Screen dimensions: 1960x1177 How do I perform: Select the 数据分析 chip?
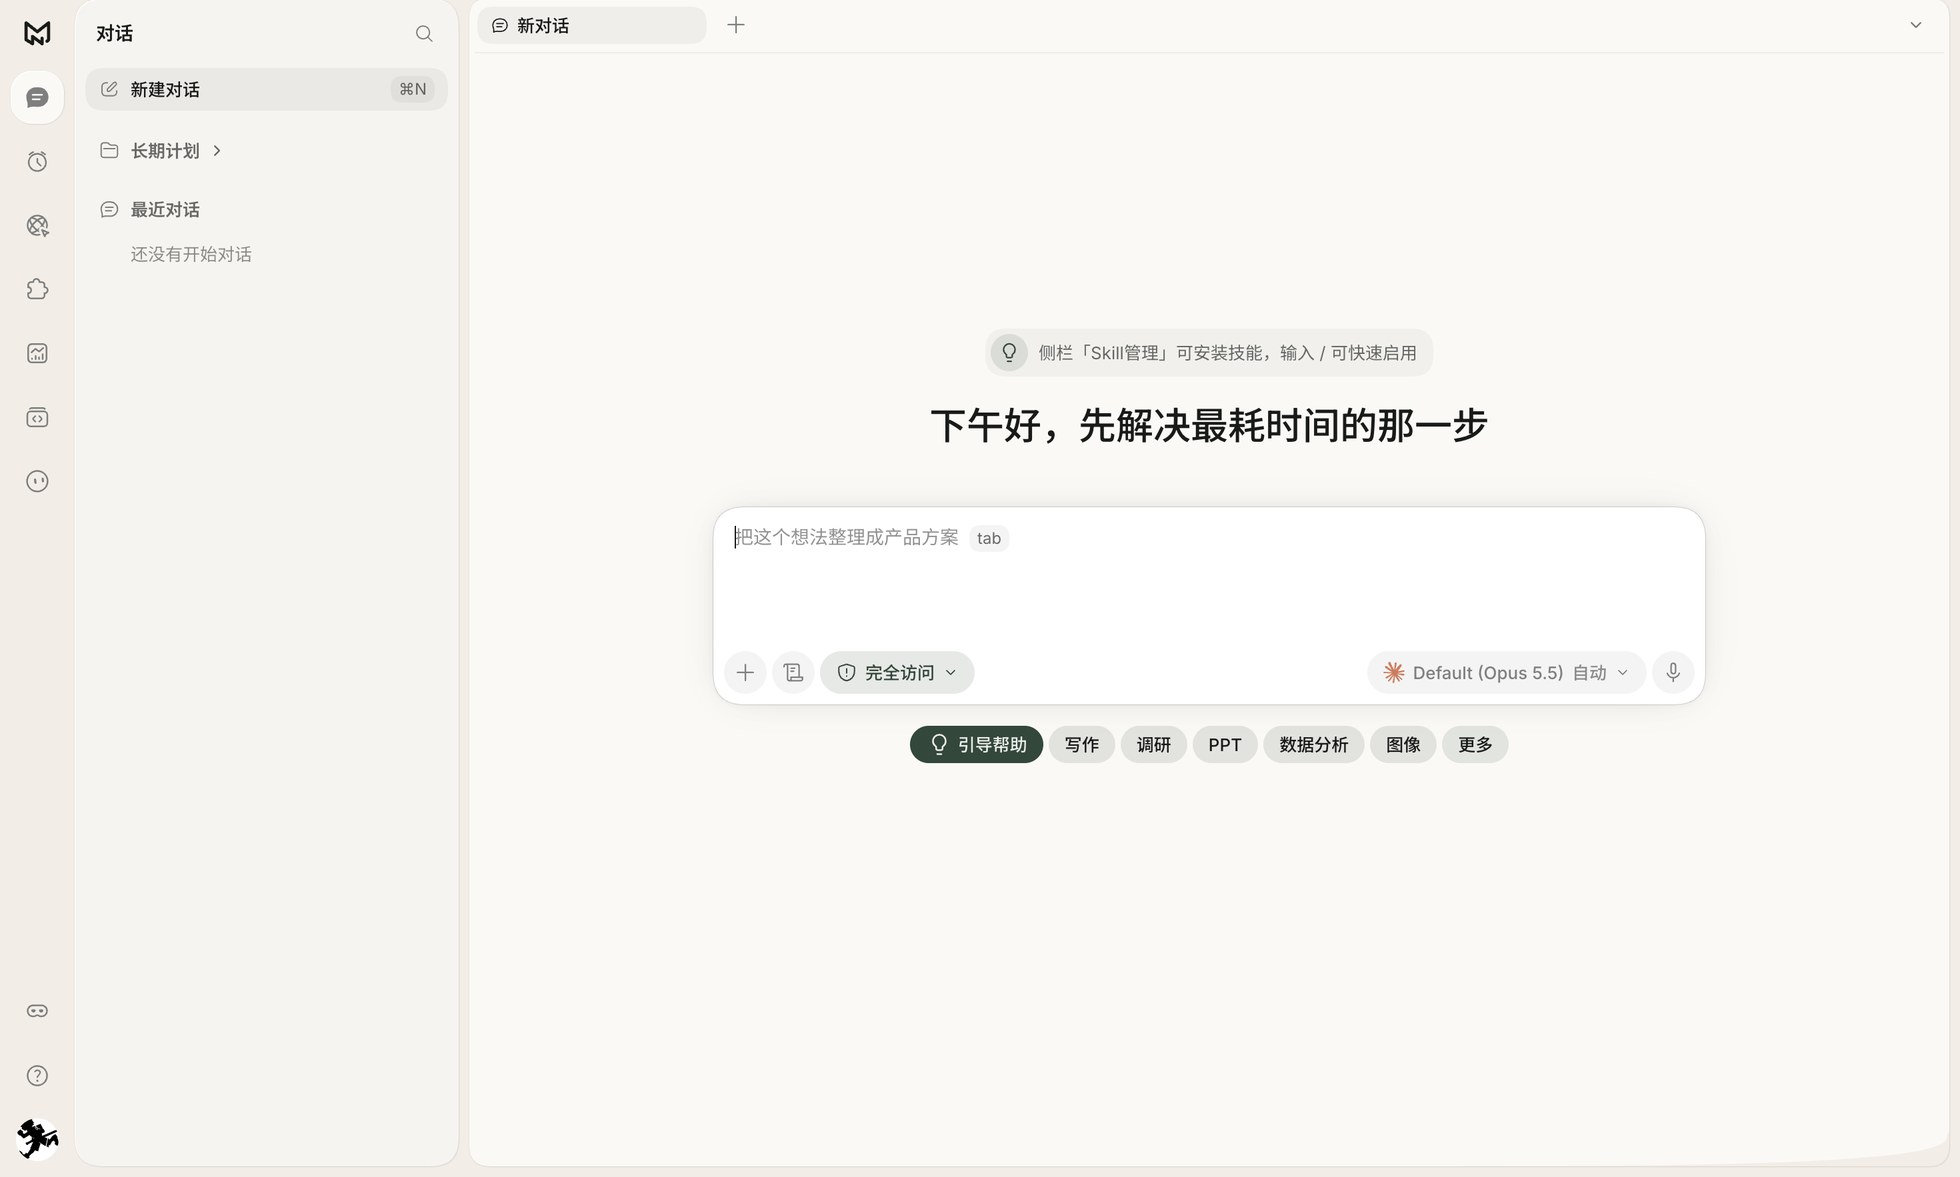1313,744
